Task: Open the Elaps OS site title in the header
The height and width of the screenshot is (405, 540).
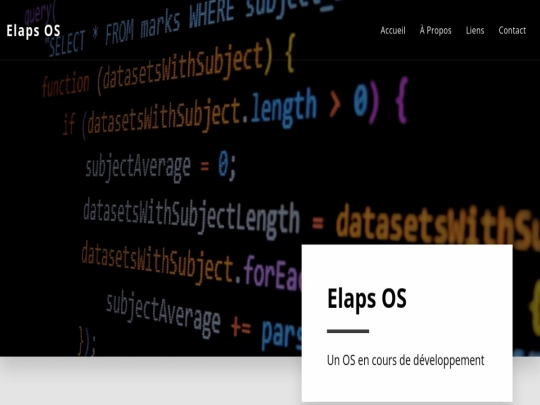Action: pos(33,31)
